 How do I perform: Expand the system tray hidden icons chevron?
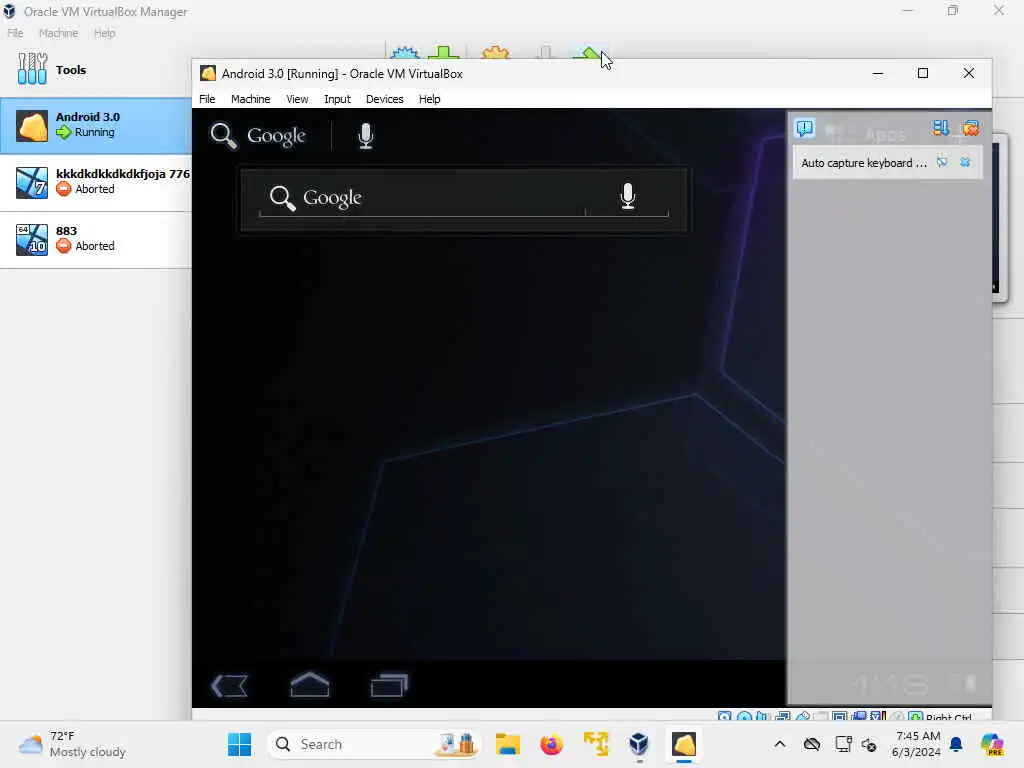(x=780, y=744)
